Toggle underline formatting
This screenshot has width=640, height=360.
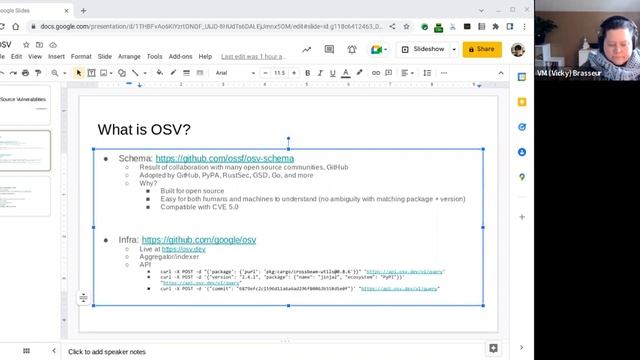pos(333,73)
